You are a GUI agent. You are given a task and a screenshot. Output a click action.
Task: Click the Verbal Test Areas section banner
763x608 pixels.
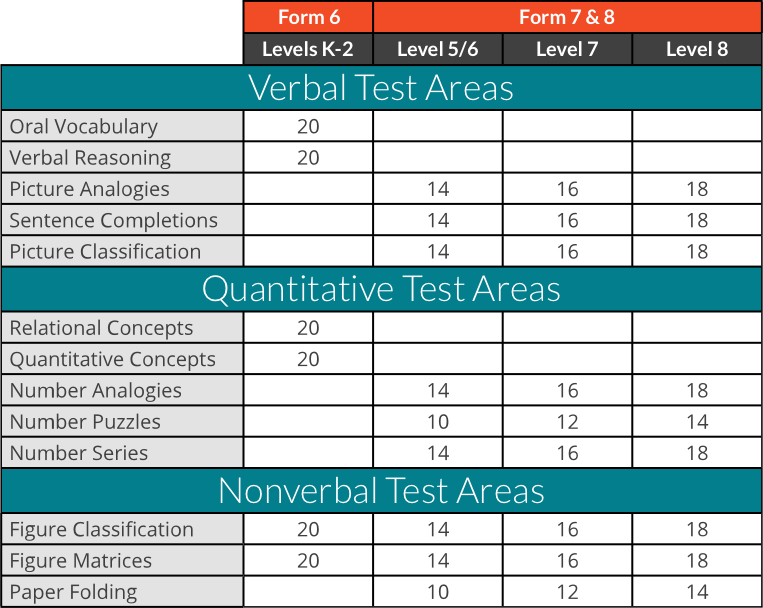(381, 88)
